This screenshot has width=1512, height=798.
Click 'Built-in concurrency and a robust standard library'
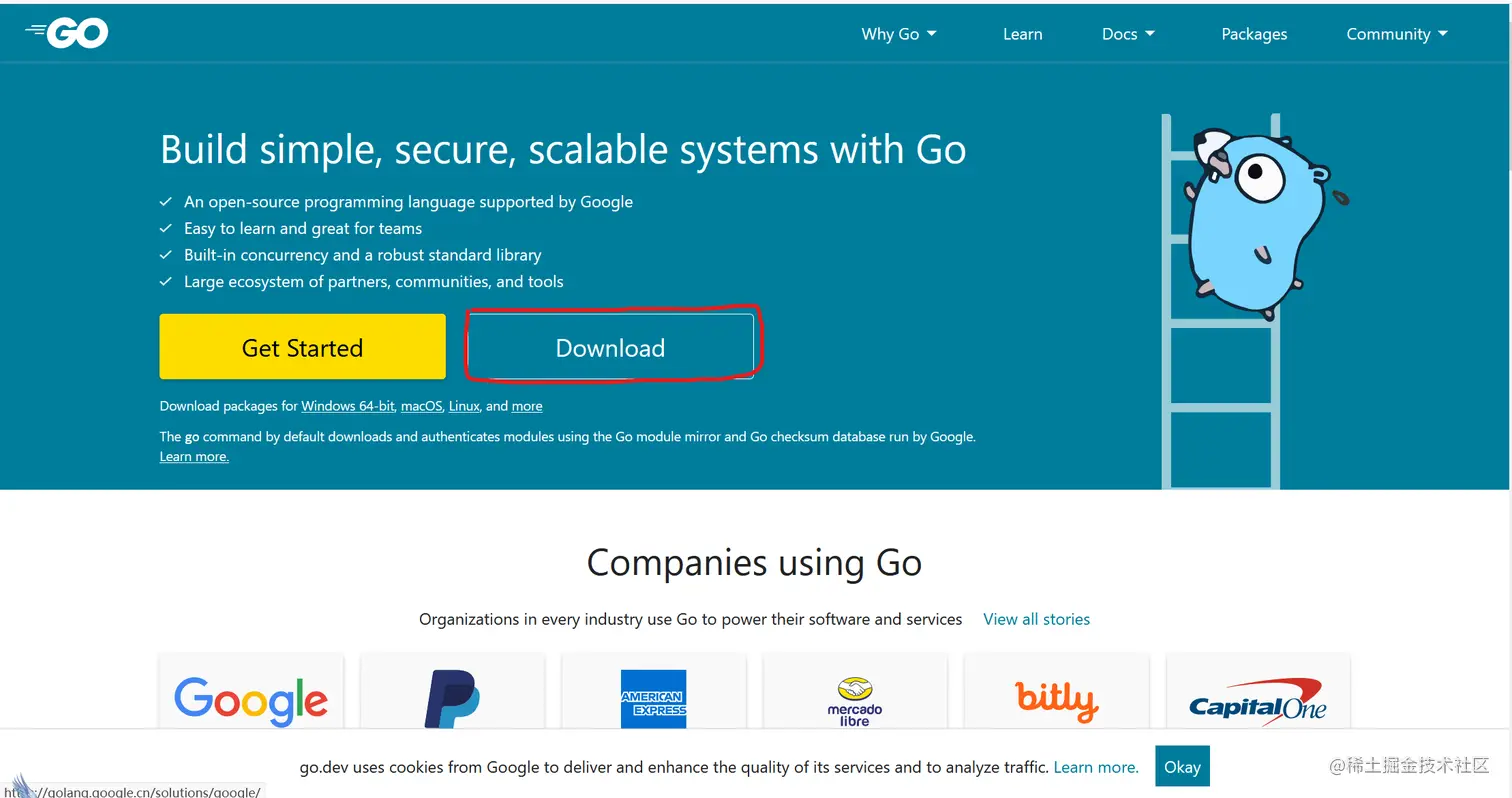[363, 255]
